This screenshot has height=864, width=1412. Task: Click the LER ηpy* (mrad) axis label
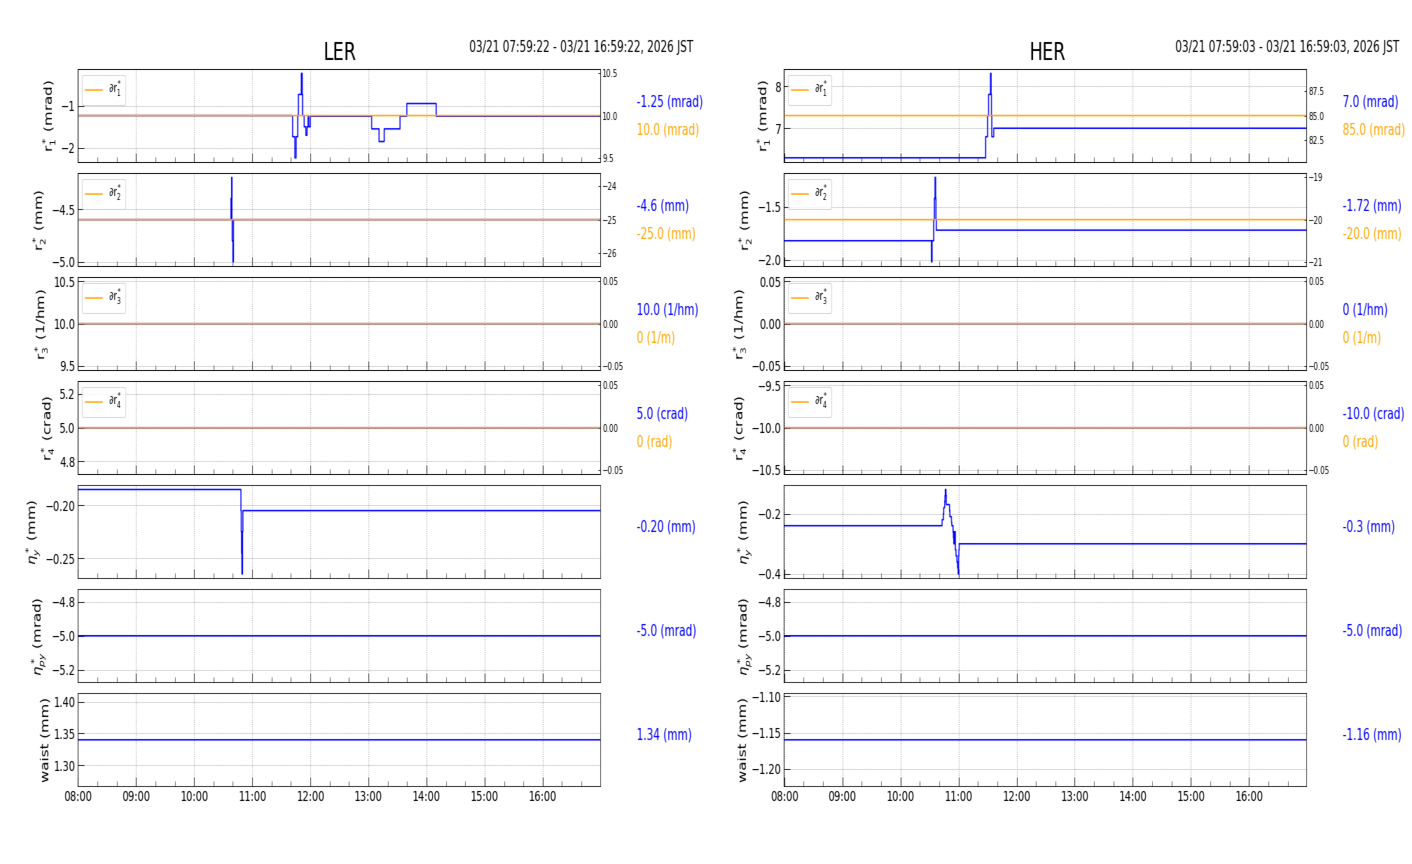click(39, 636)
